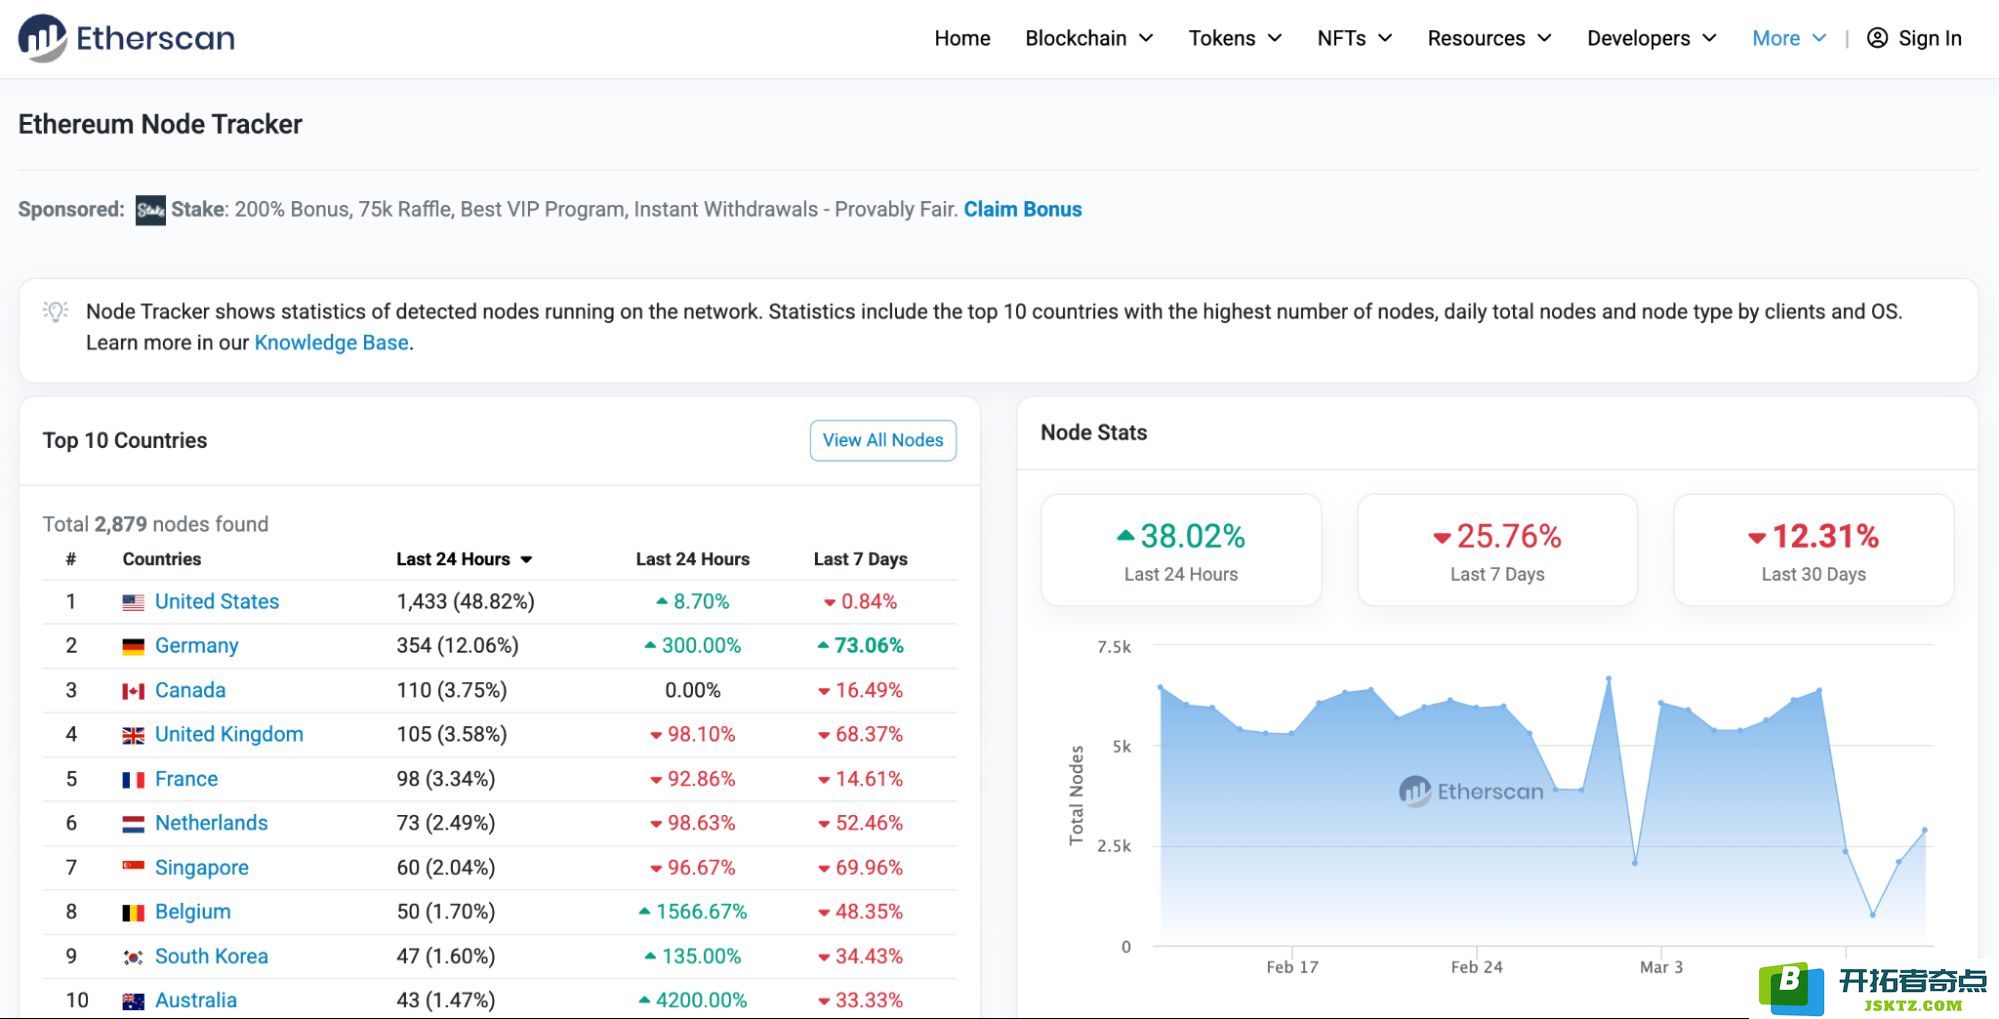Image resolution: width=1999 pixels, height=1019 pixels.
Task: Open the Blockchain dropdown menu
Action: (1089, 38)
